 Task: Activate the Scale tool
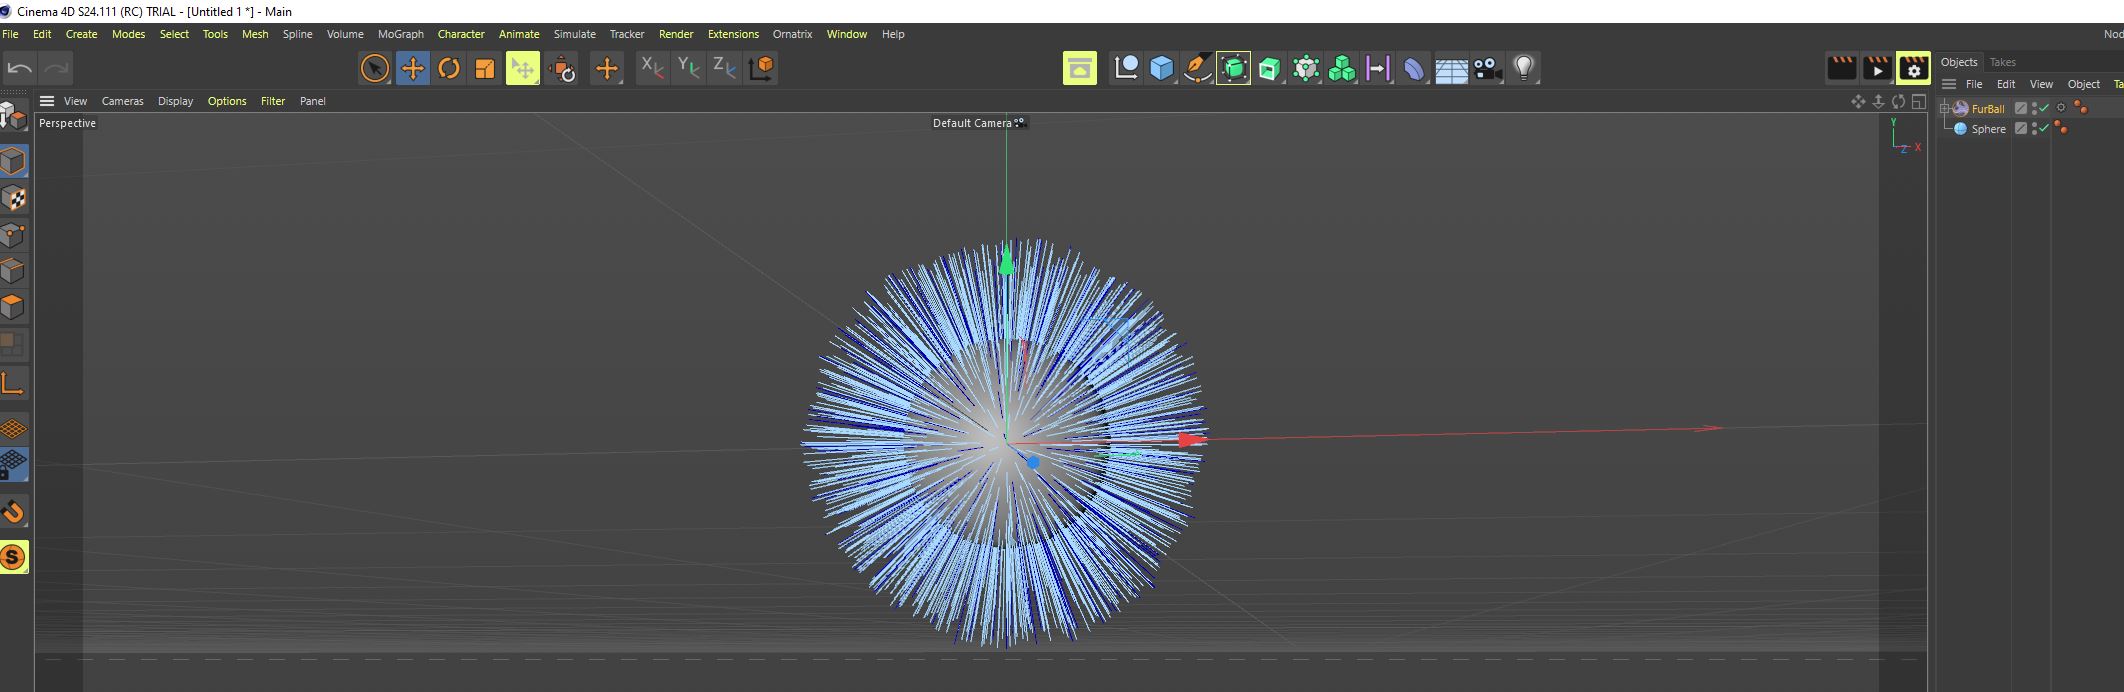tap(485, 68)
